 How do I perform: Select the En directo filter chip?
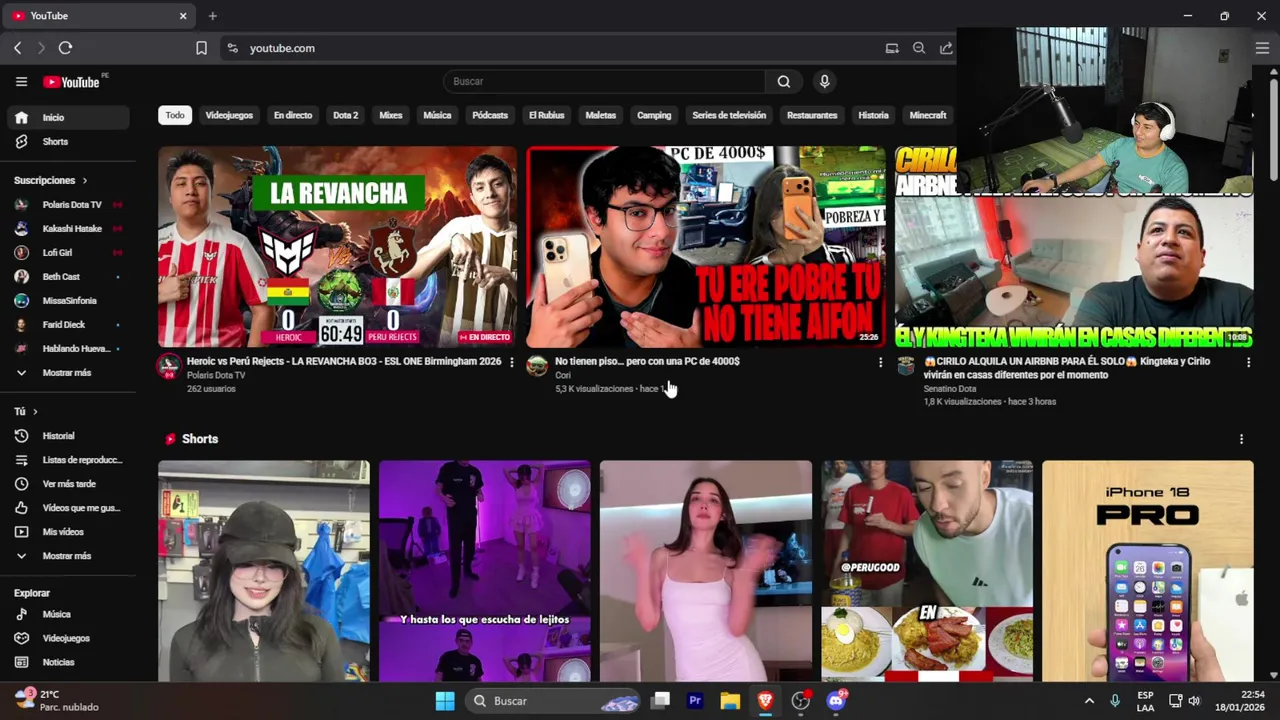pyautogui.click(x=293, y=115)
